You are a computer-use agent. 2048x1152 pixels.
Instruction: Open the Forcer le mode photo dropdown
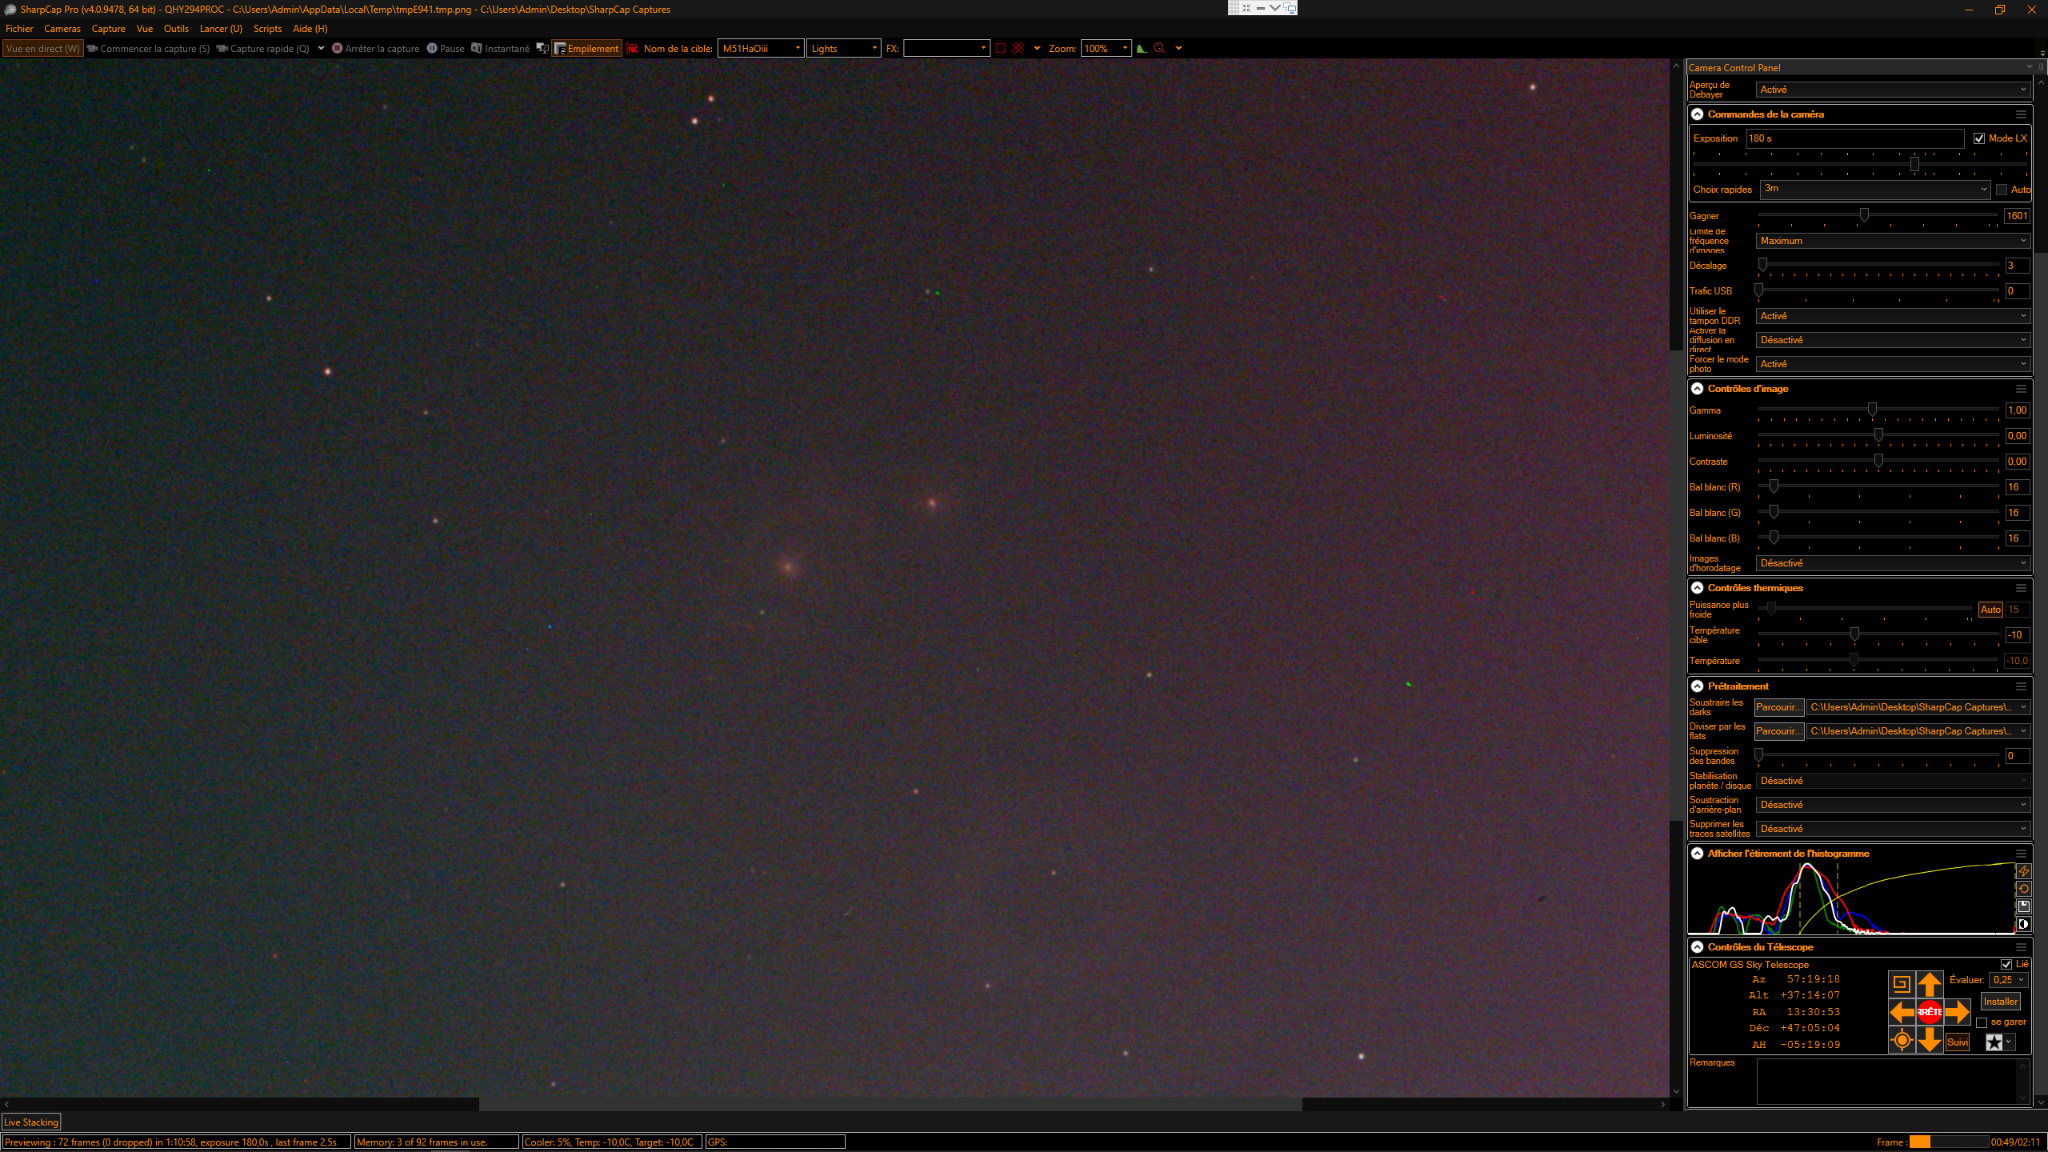pyautogui.click(x=1892, y=364)
